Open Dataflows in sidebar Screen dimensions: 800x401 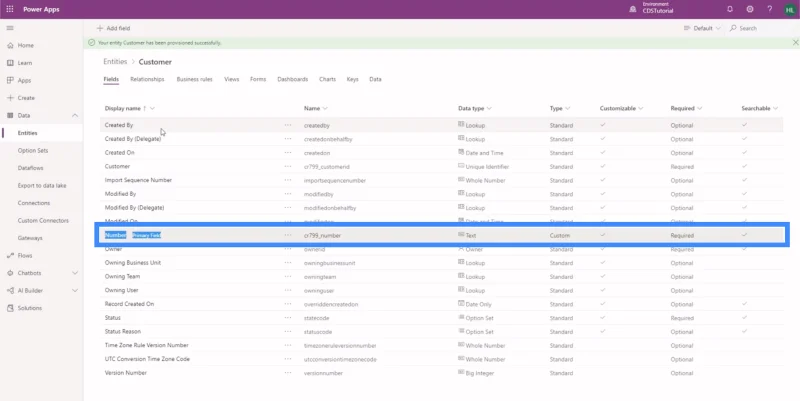pos(31,168)
